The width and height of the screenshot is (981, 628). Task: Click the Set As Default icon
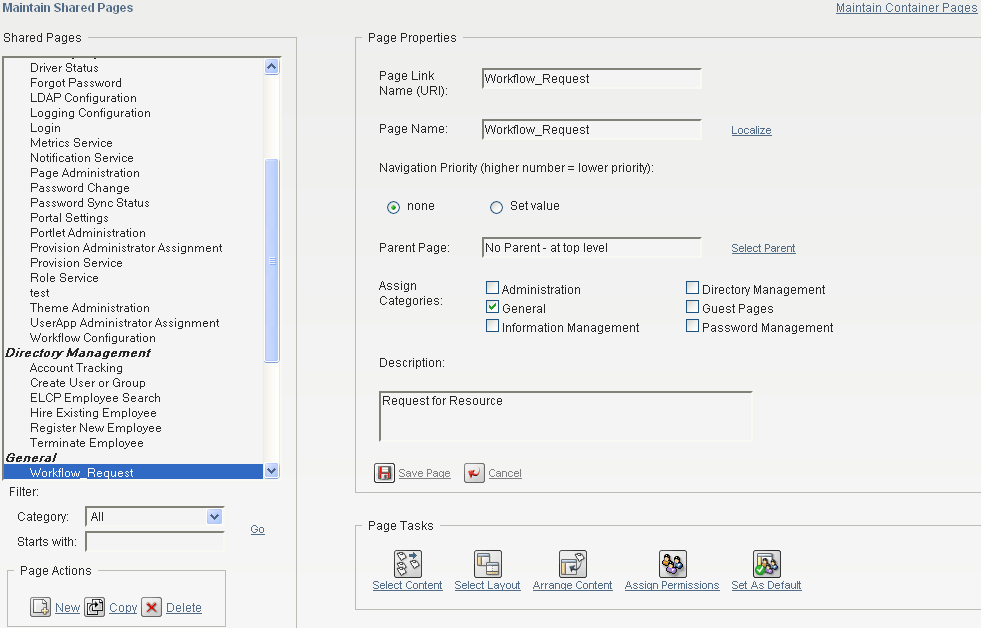[766, 564]
